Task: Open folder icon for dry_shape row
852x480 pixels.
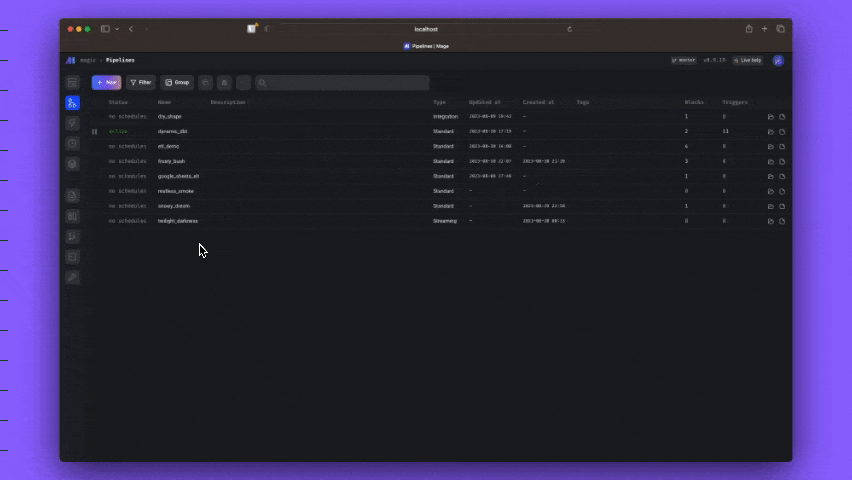Action: 770,117
